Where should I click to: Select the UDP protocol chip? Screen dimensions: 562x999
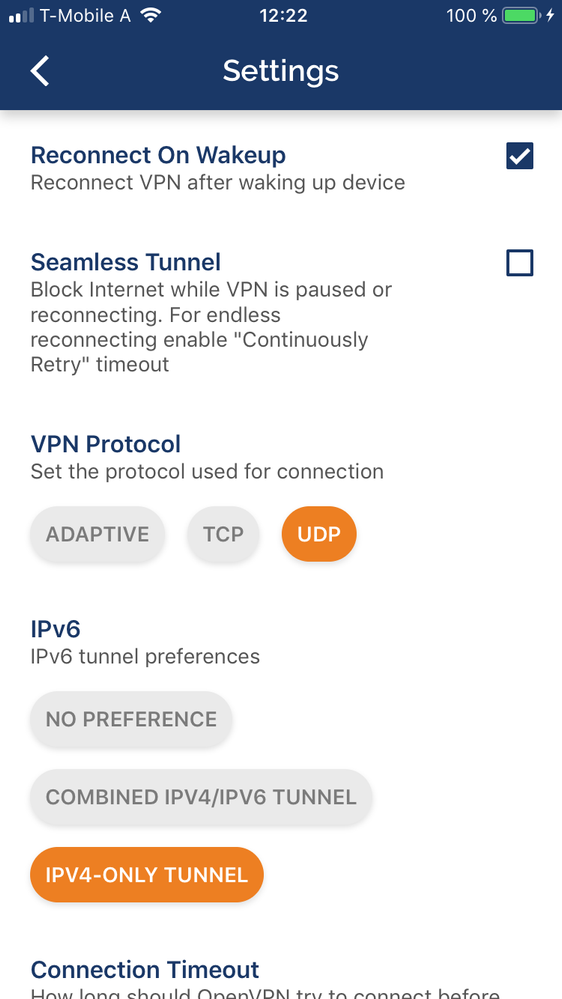point(319,534)
